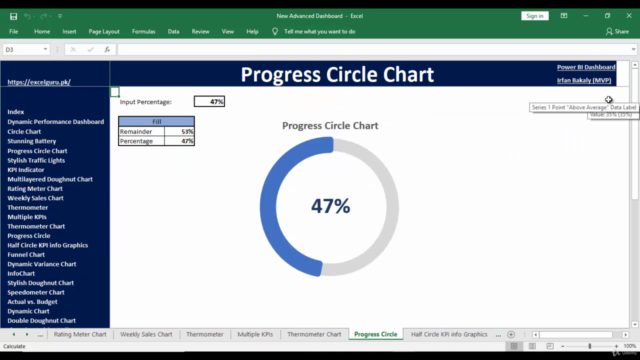Click the Insert Function fx icon
Image resolution: width=640 pixels, height=360 pixels.
click(x=107, y=49)
